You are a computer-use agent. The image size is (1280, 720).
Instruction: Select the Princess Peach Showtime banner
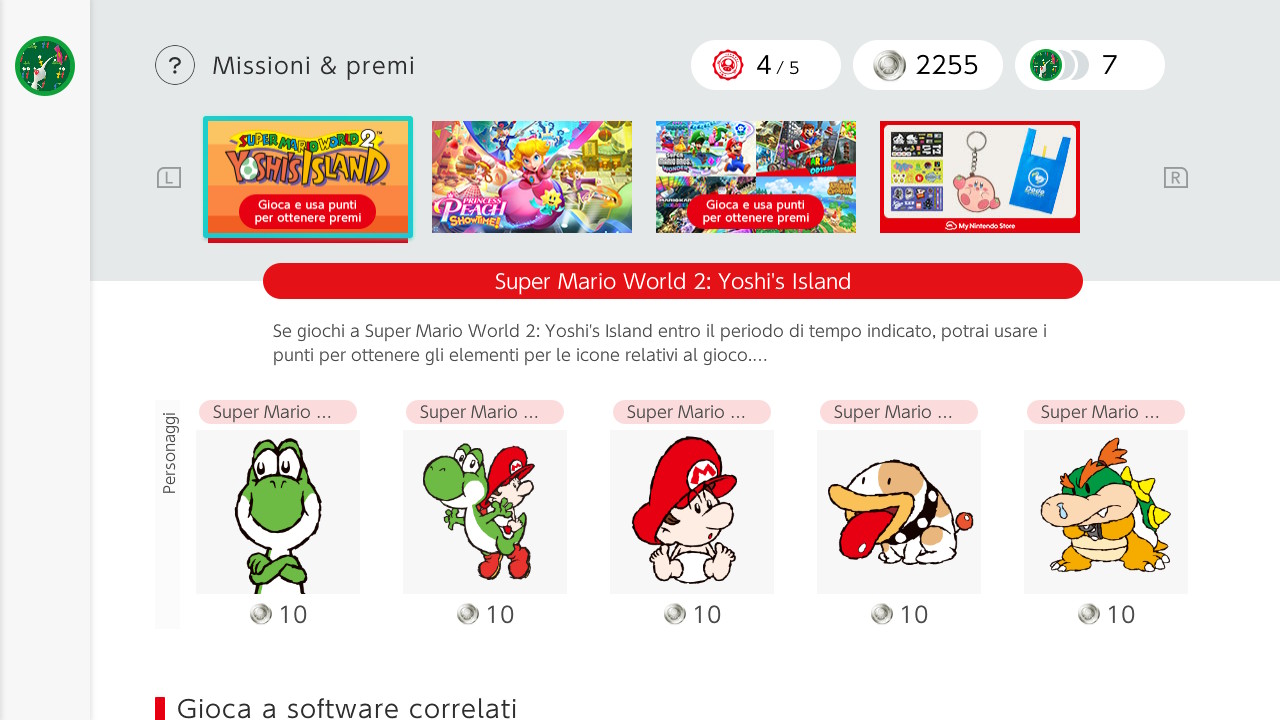pyautogui.click(x=532, y=177)
